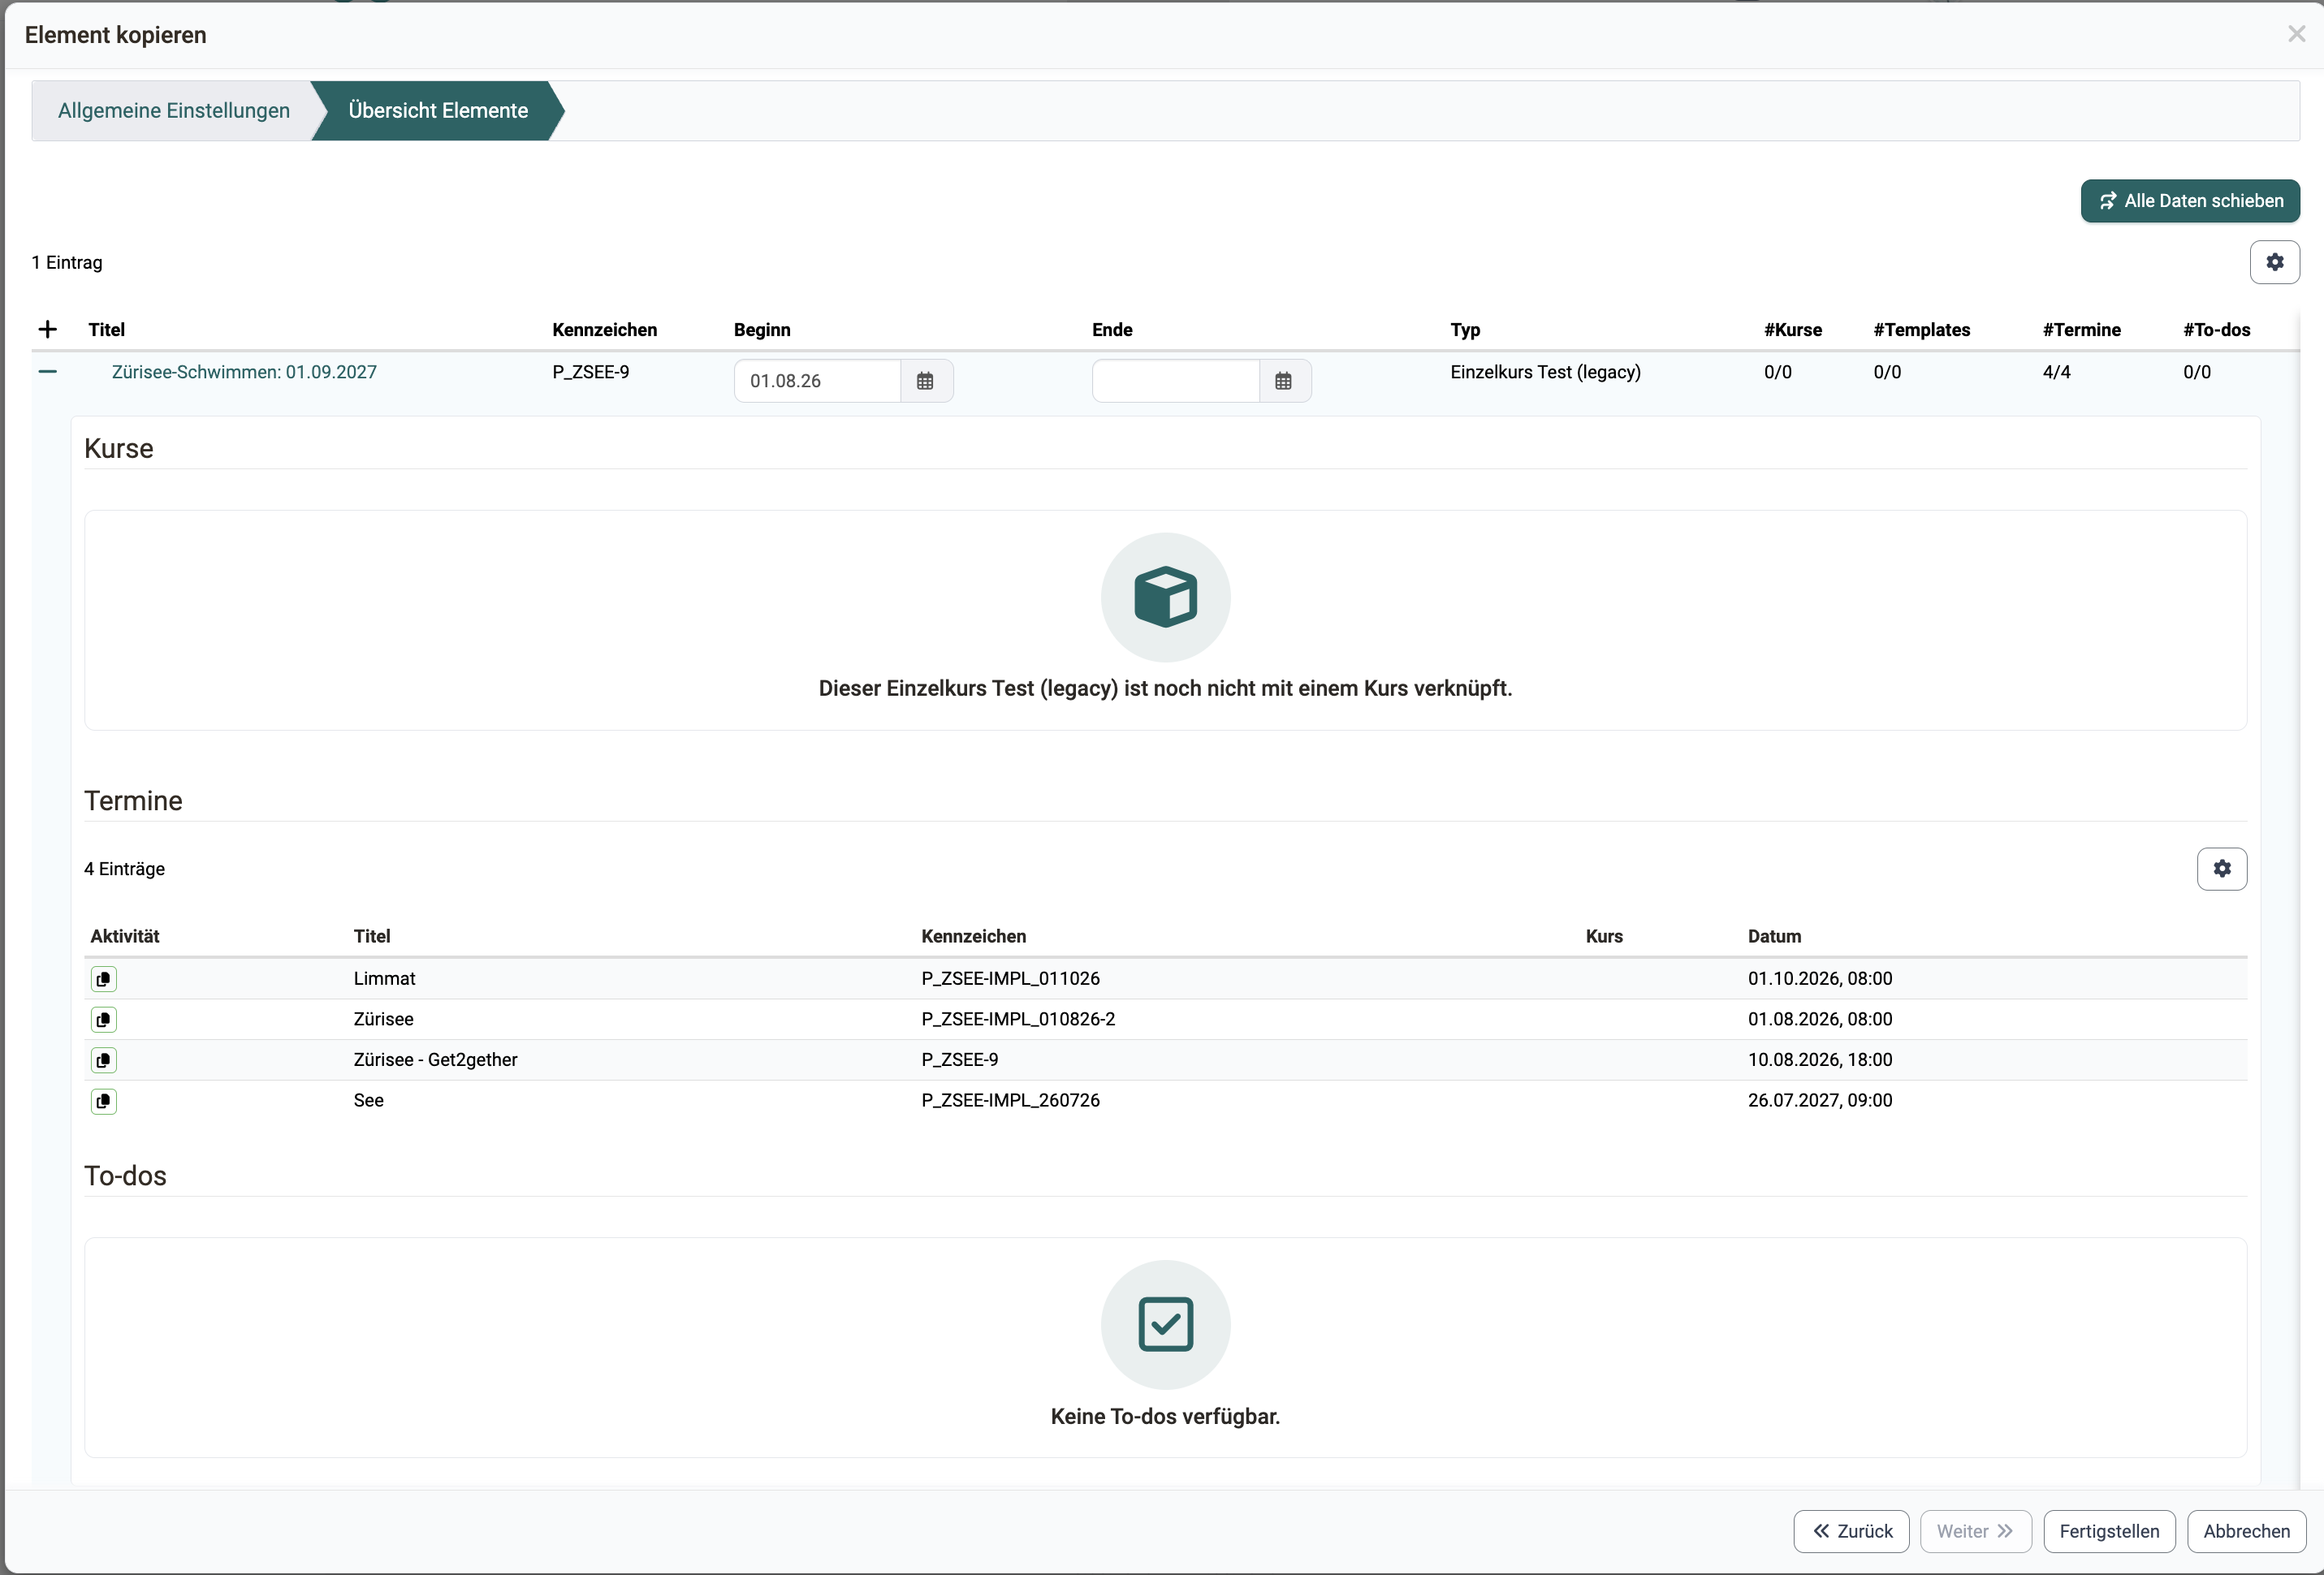The height and width of the screenshot is (1575, 2324).
Task: Select the Zürisee - Get2gether title cell
Action: pyautogui.click(x=436, y=1060)
